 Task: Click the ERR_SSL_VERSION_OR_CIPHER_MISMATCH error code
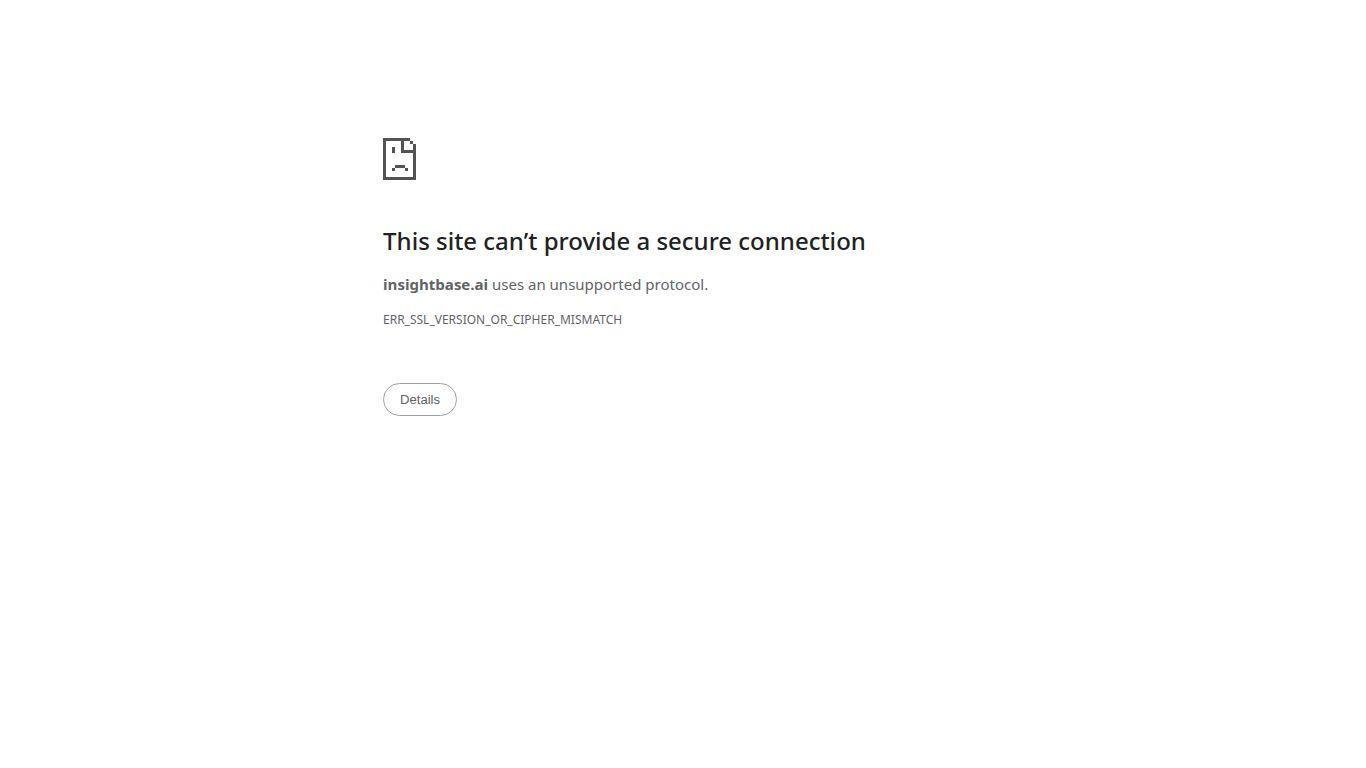click(x=502, y=319)
